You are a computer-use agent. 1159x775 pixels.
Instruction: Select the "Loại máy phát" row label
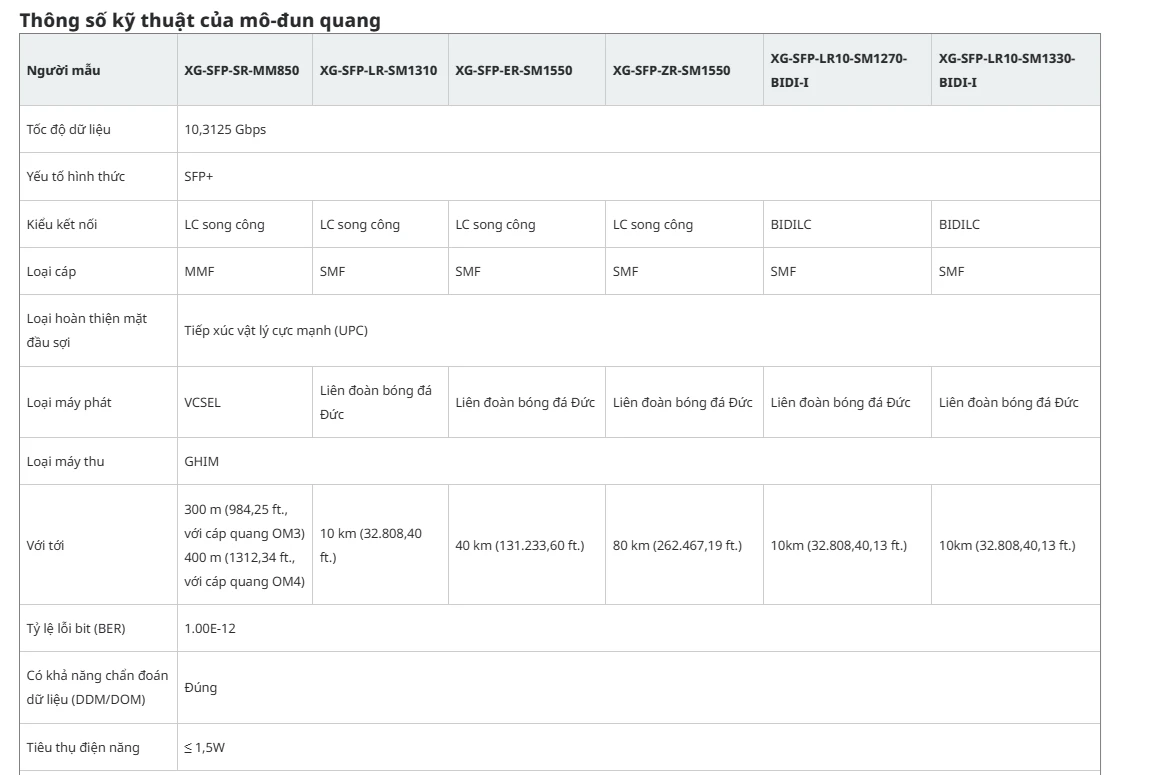coord(69,402)
